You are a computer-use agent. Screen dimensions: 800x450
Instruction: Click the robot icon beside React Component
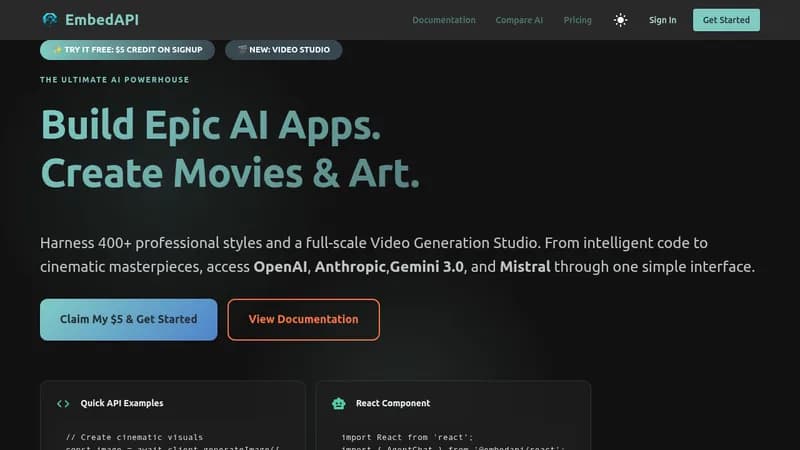(x=339, y=404)
